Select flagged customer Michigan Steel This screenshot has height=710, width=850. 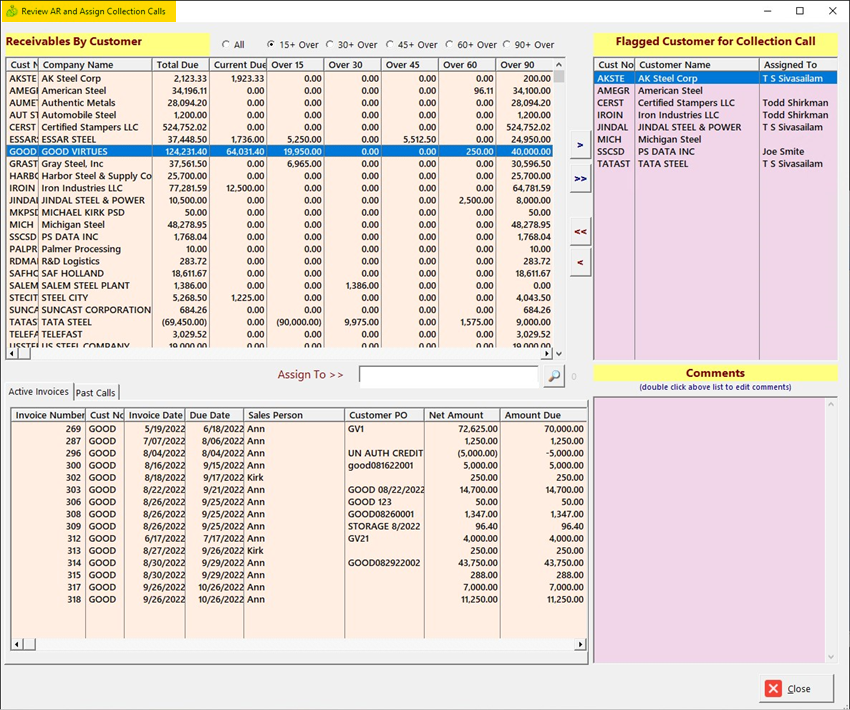716,139
